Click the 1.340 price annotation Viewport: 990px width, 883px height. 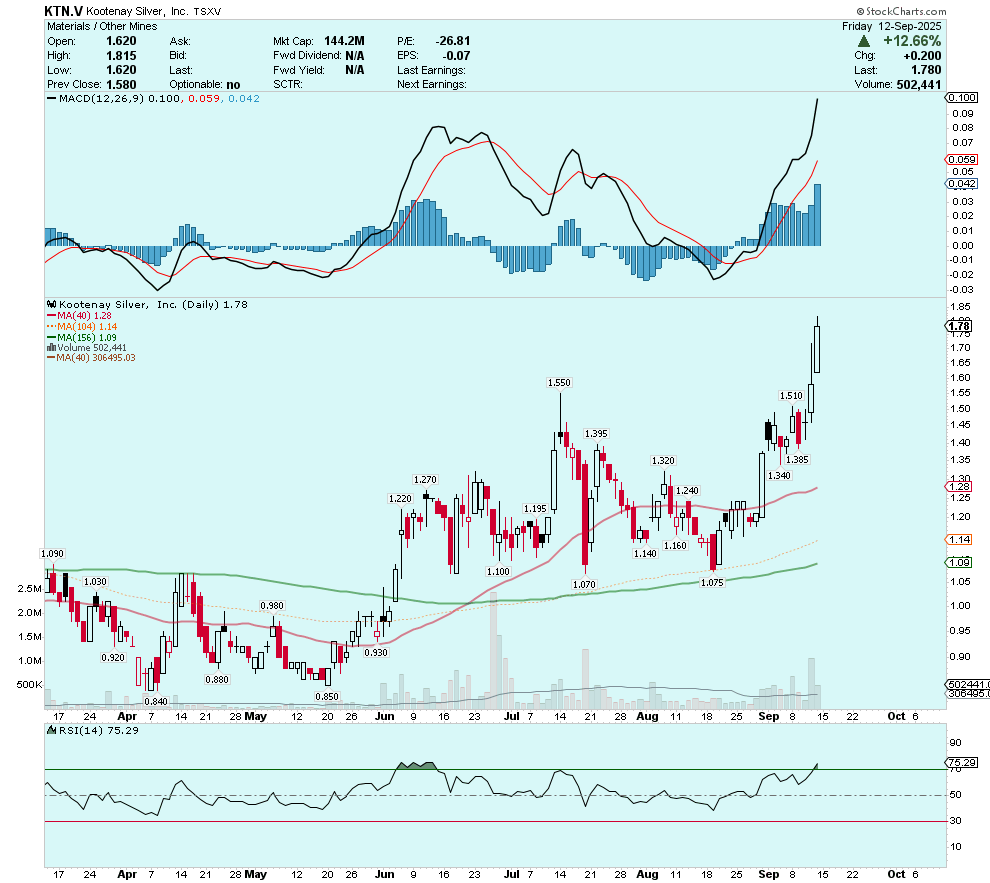pos(778,475)
